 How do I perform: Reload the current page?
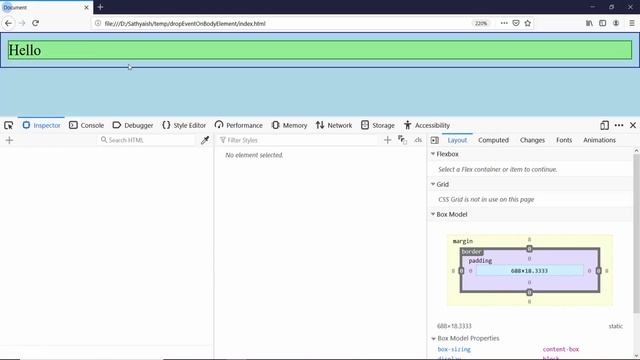point(36,23)
